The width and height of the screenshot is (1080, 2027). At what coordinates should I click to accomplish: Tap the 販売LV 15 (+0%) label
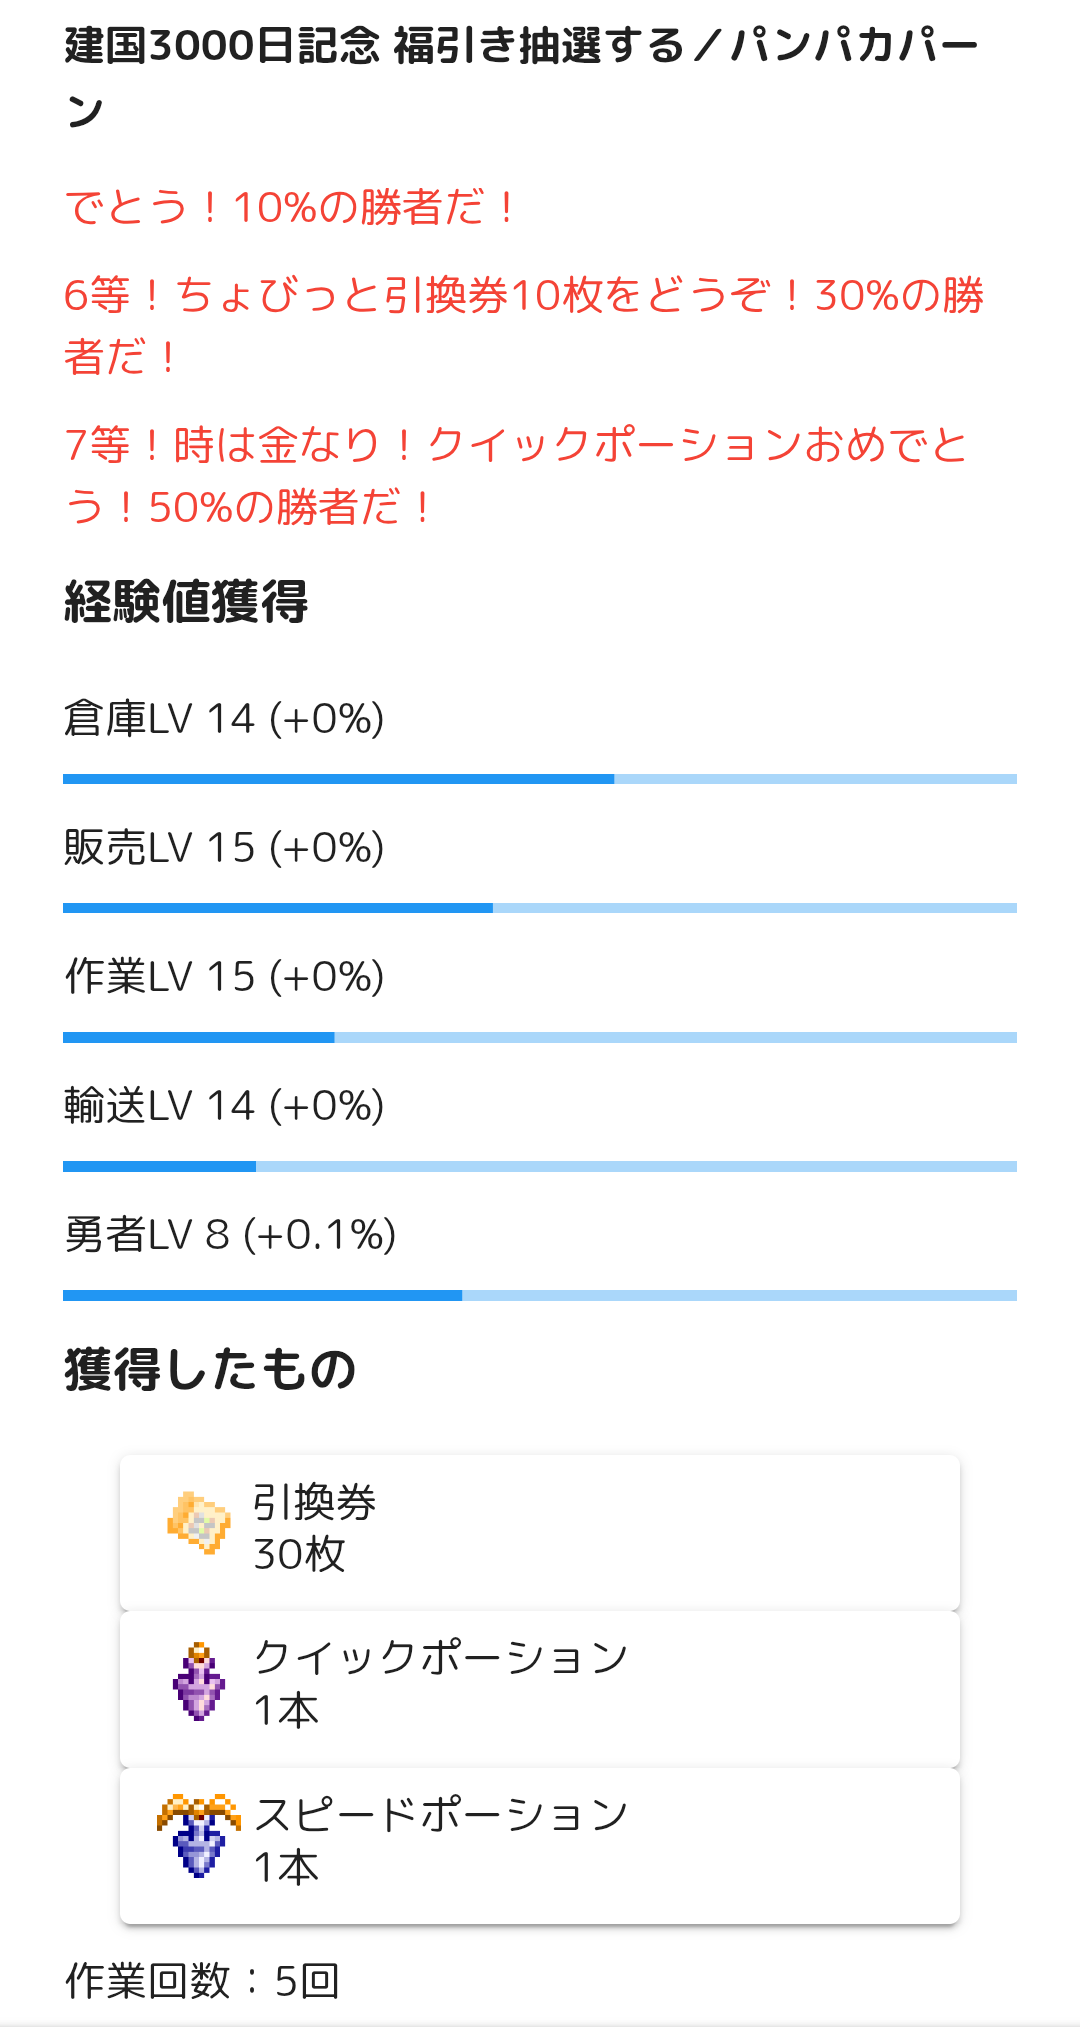(x=224, y=847)
